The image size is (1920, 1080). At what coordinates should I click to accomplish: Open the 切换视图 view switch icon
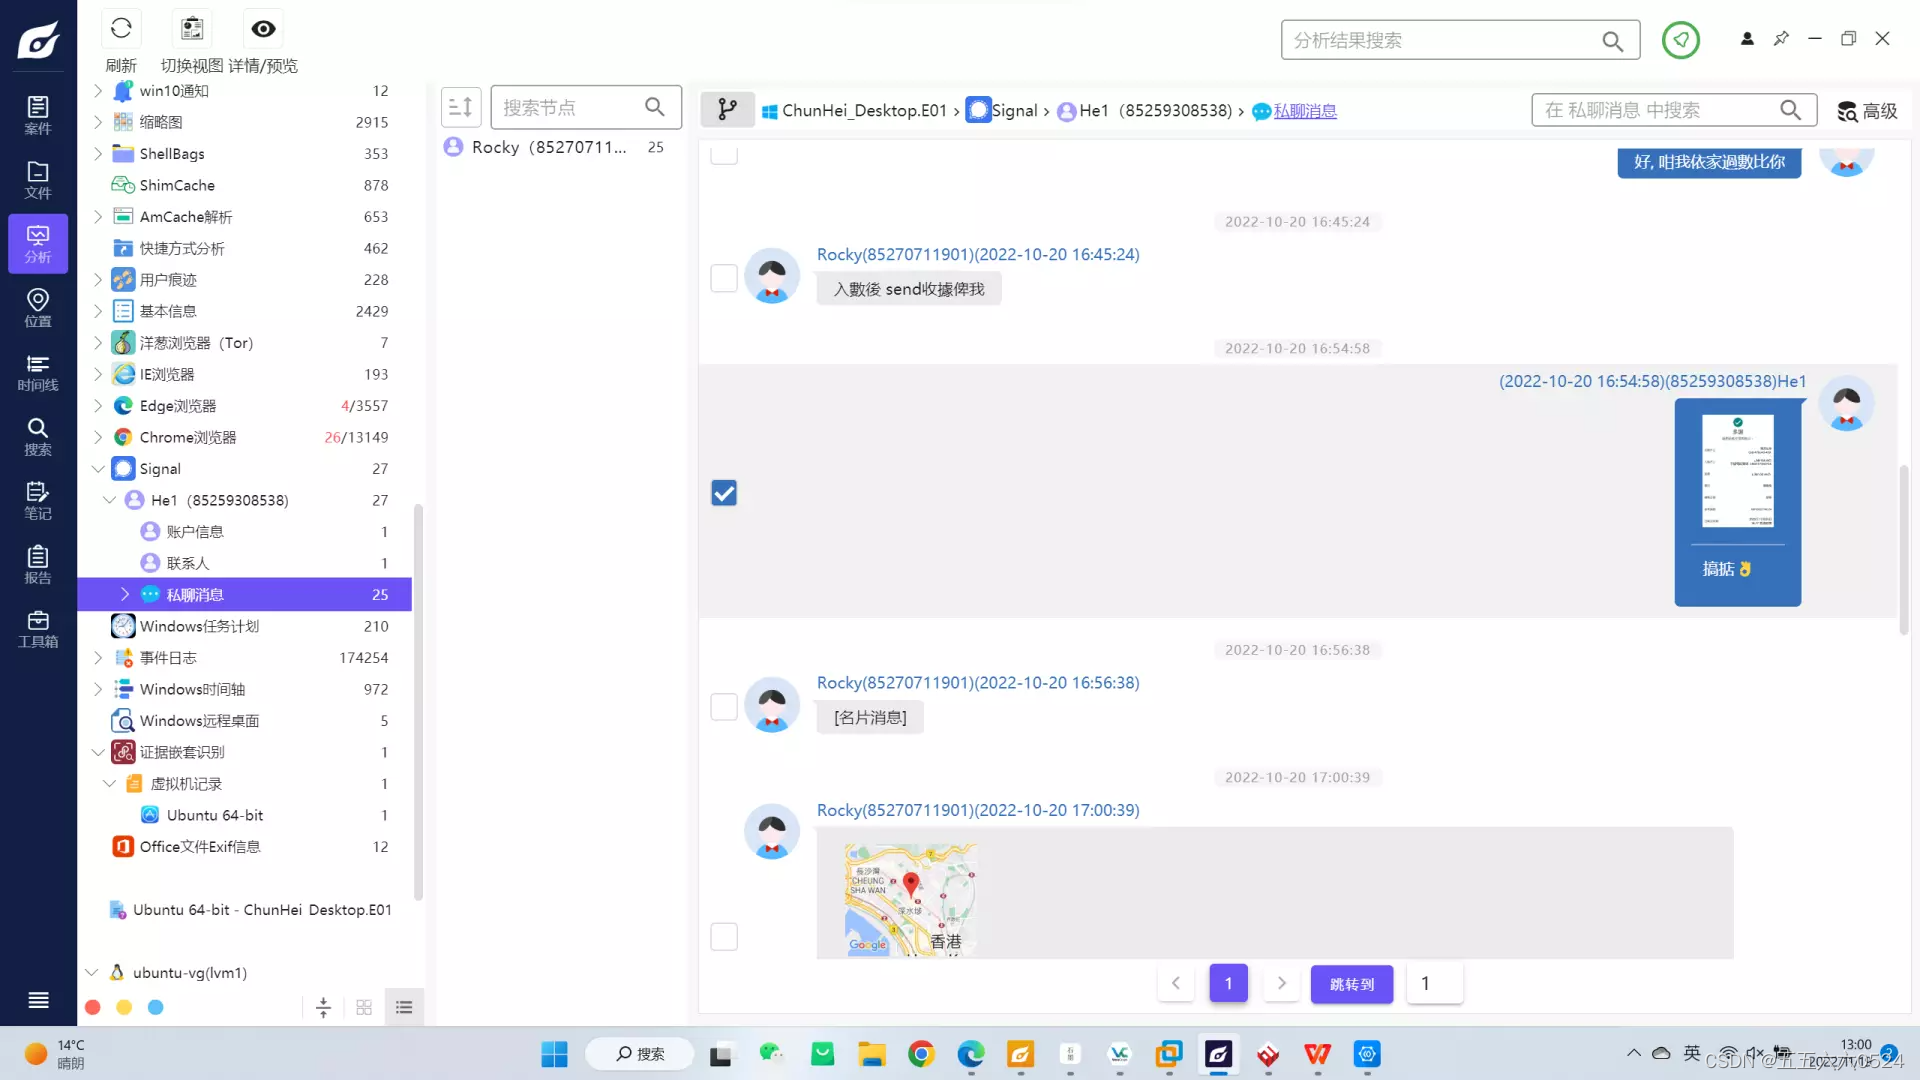point(192,29)
